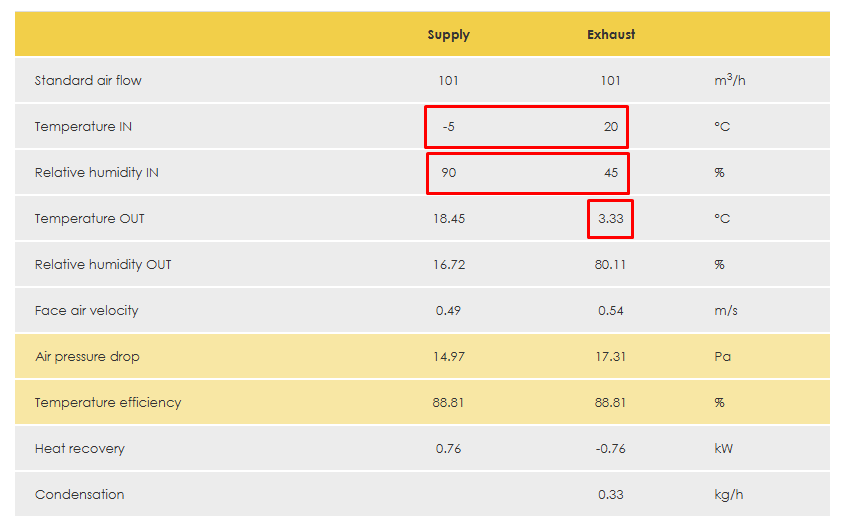The image size is (842, 526).
Task: Select the Exhaust Temperature IN value 20
Action: (x=610, y=127)
